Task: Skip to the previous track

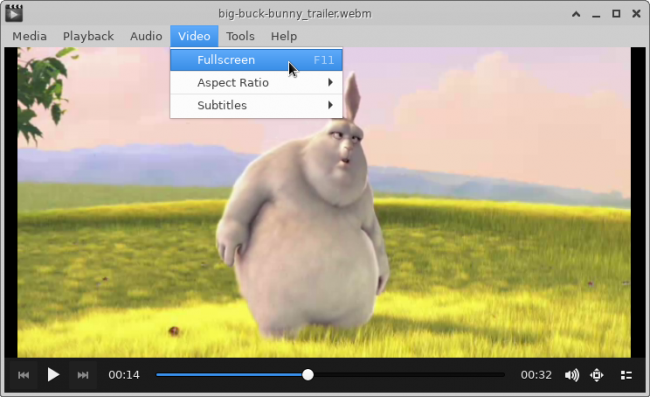Action: [24, 375]
